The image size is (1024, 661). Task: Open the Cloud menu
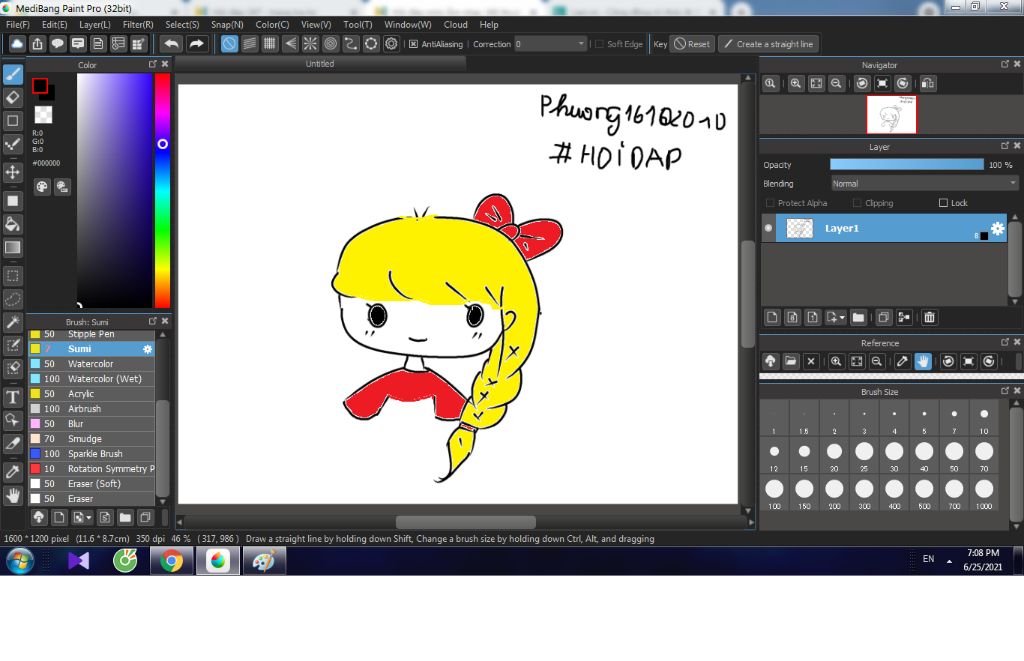[x=455, y=24]
